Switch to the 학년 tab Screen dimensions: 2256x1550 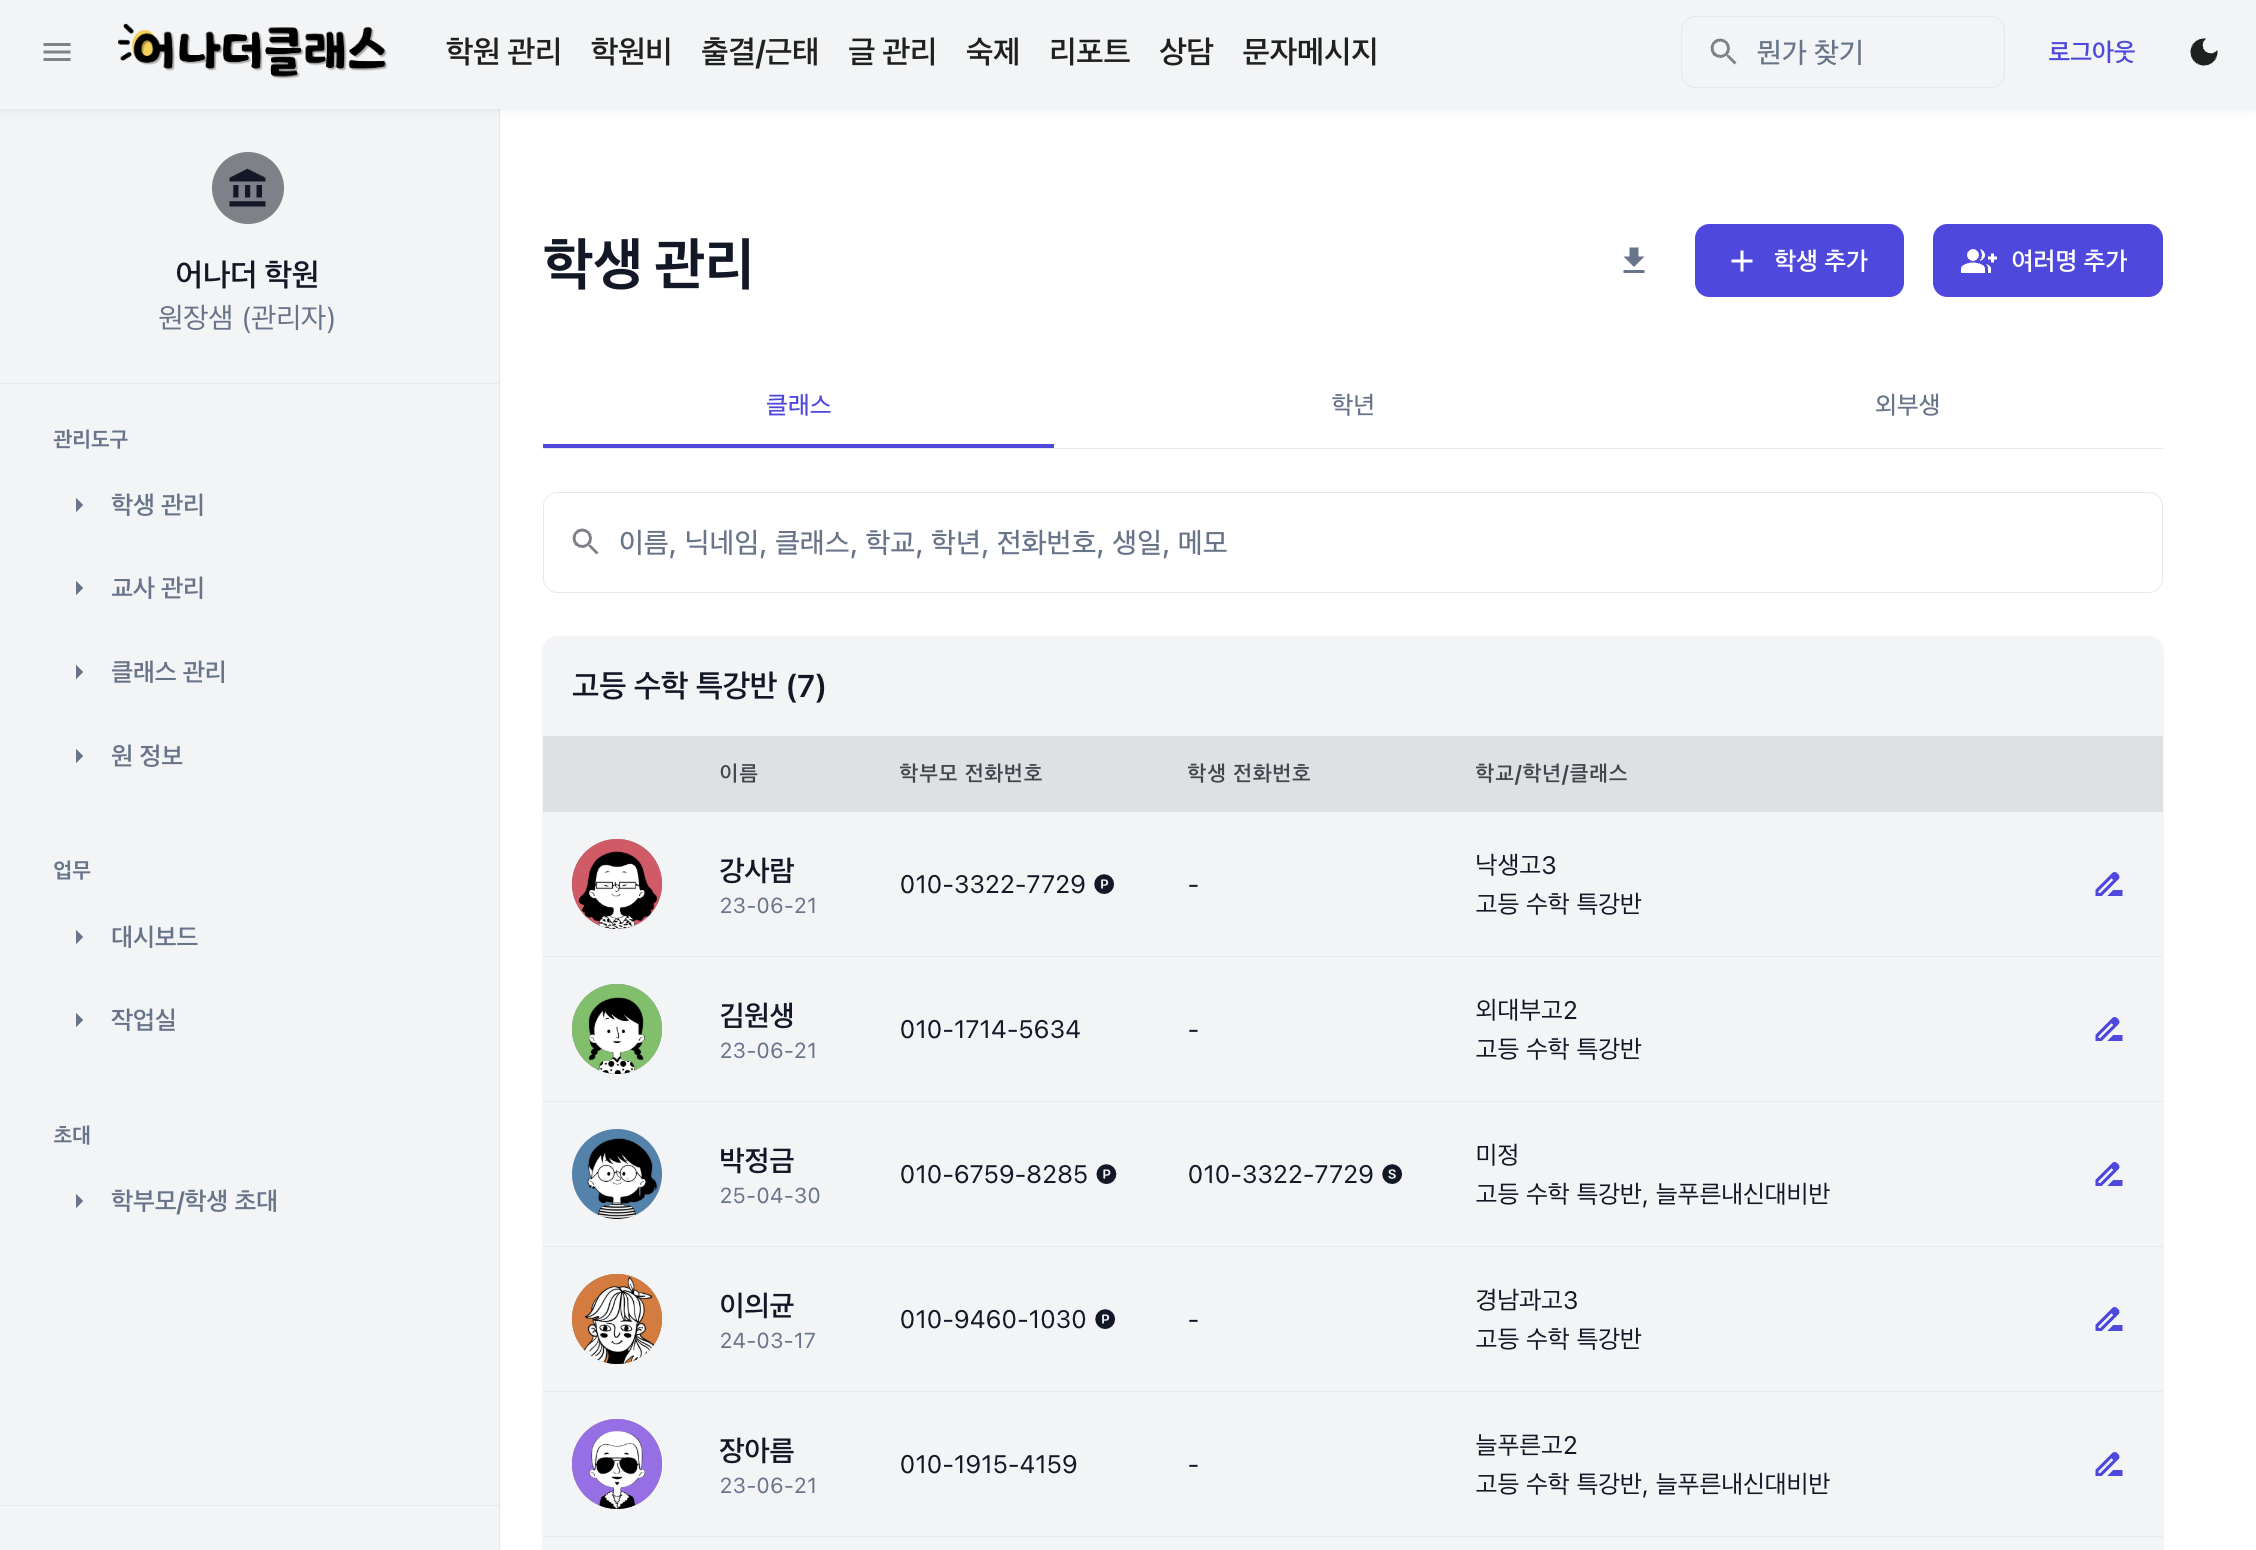coord(1352,405)
